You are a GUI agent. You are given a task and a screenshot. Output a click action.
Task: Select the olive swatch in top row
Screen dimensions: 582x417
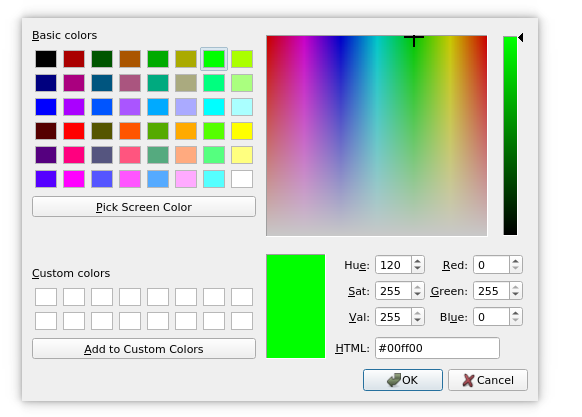click(186, 59)
